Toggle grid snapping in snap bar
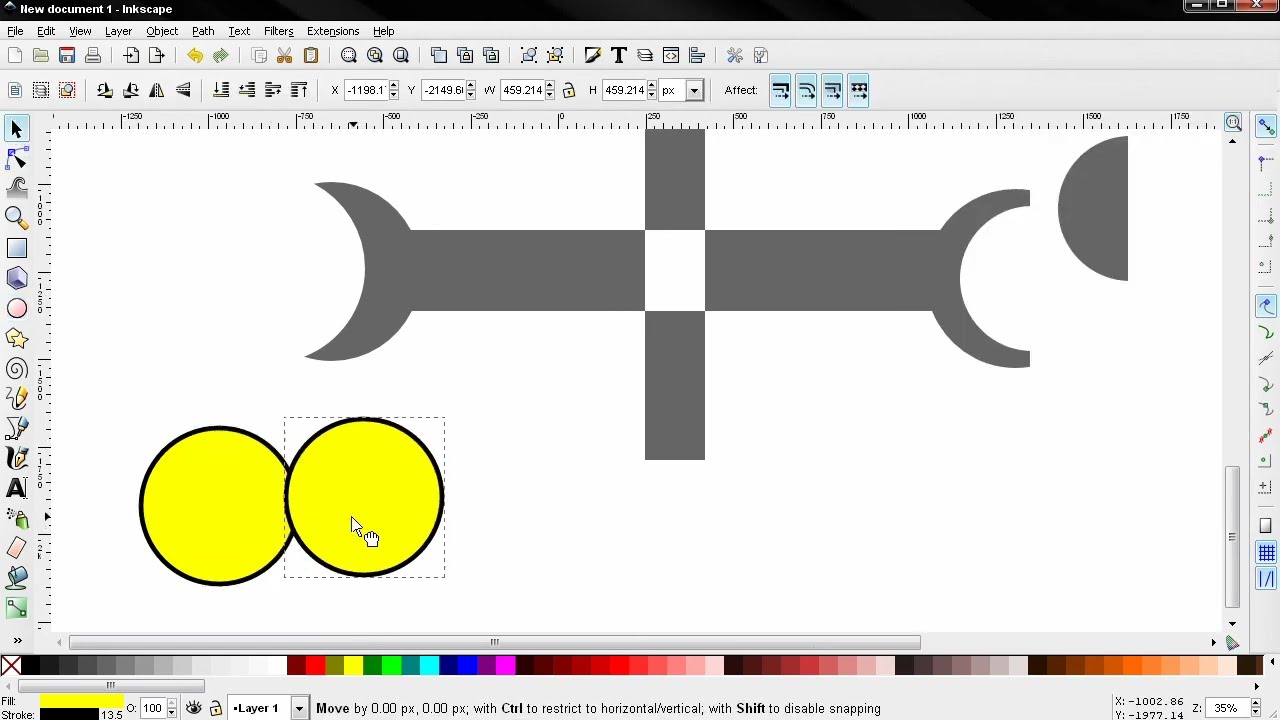The width and height of the screenshot is (1280, 720). 1266,553
